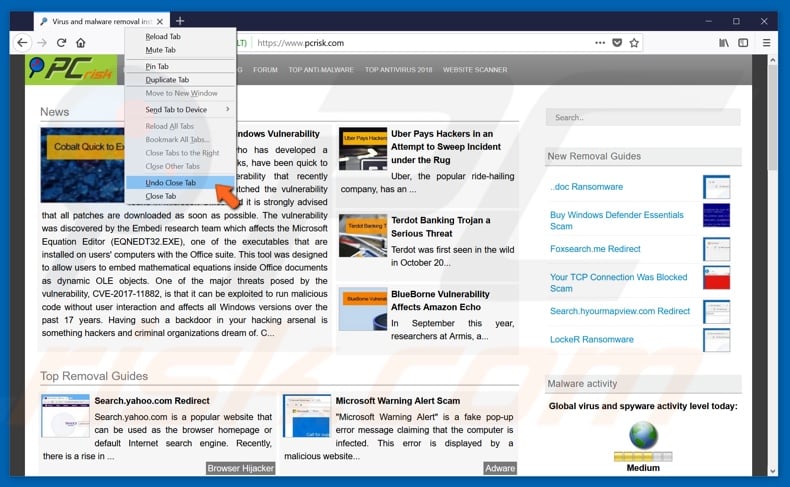Click thumbnail beside Foxsearch.me Redirect
Screen dimensions: 790x487
tap(716, 249)
